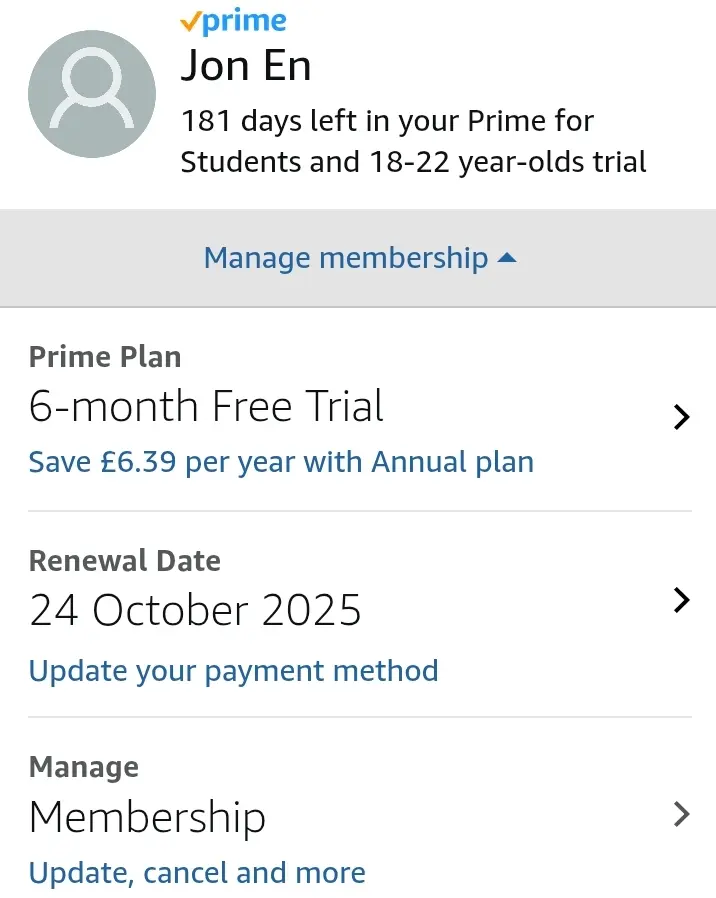This screenshot has height=898, width=716.
Task: Select the 6-month Free Trial plan row
Action: 360,411
